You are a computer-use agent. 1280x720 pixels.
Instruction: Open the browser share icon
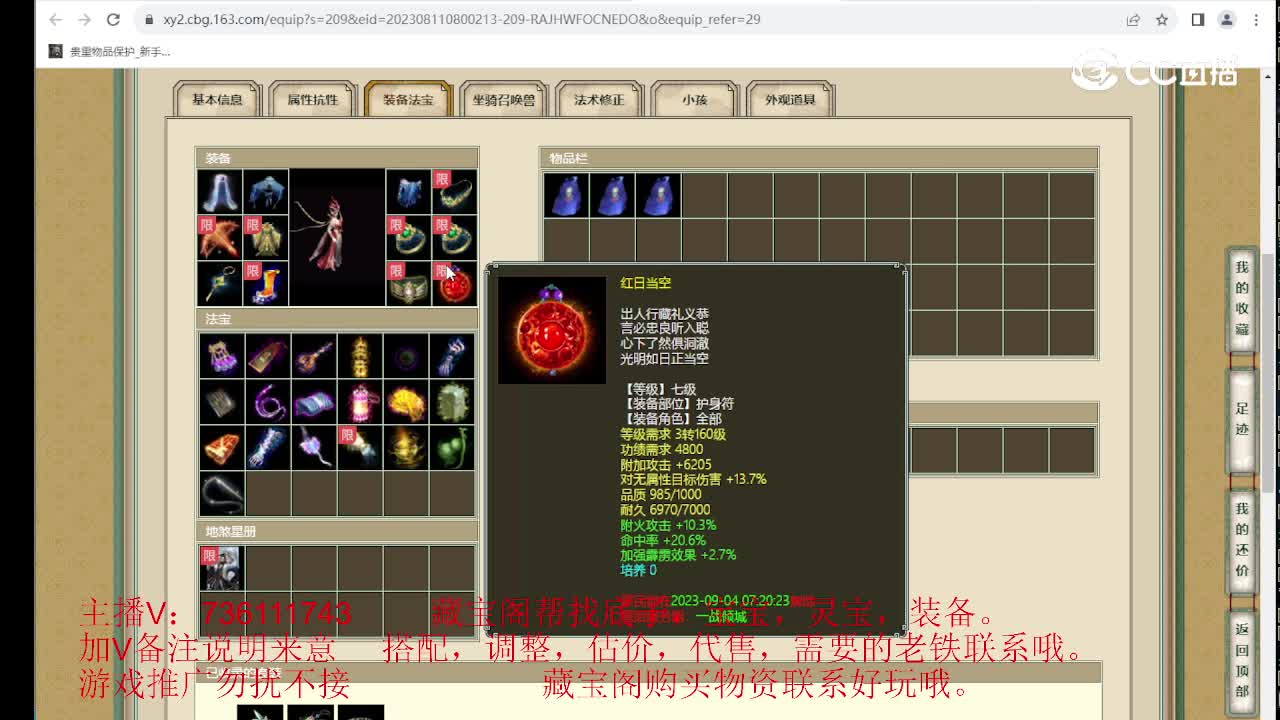[1133, 19]
